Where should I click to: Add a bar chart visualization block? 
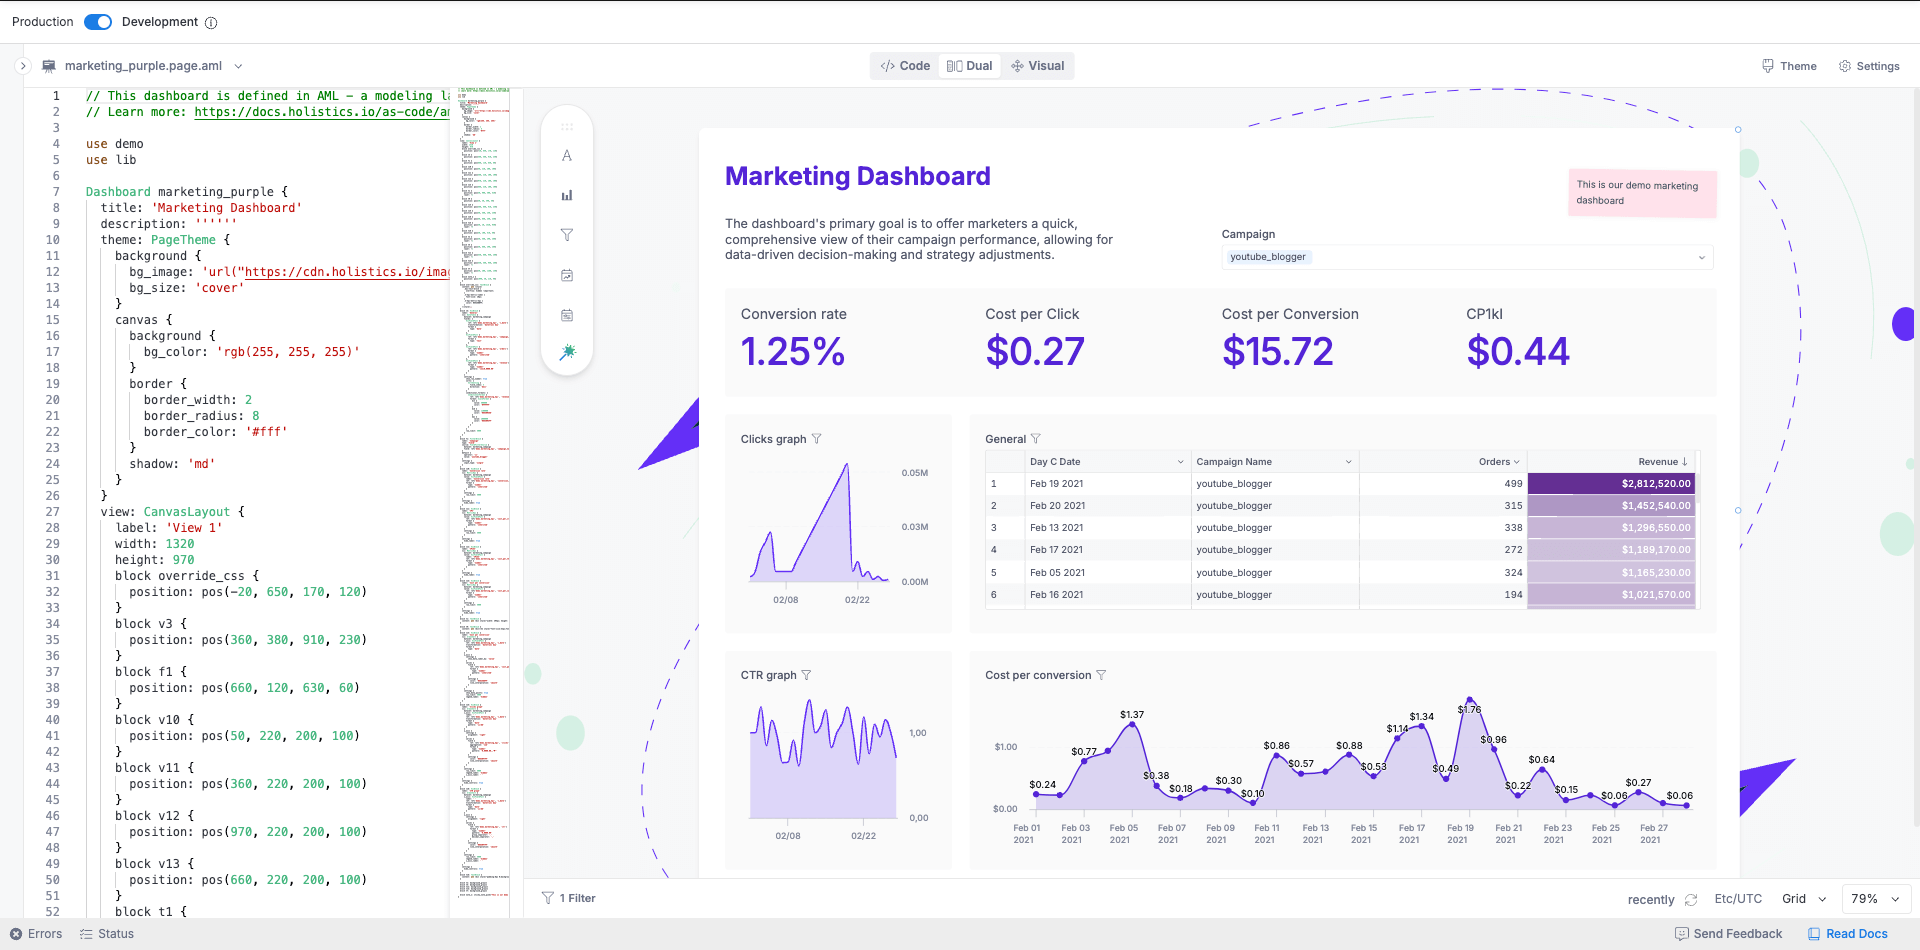tap(567, 196)
